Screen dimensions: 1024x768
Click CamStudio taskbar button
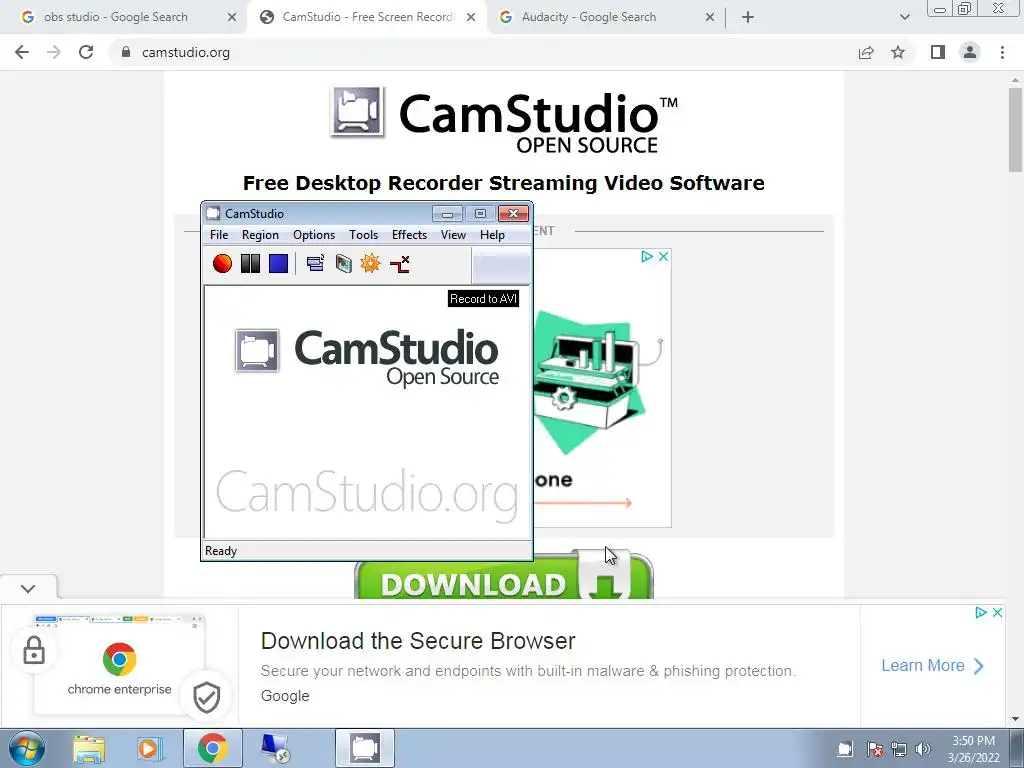tap(365, 748)
